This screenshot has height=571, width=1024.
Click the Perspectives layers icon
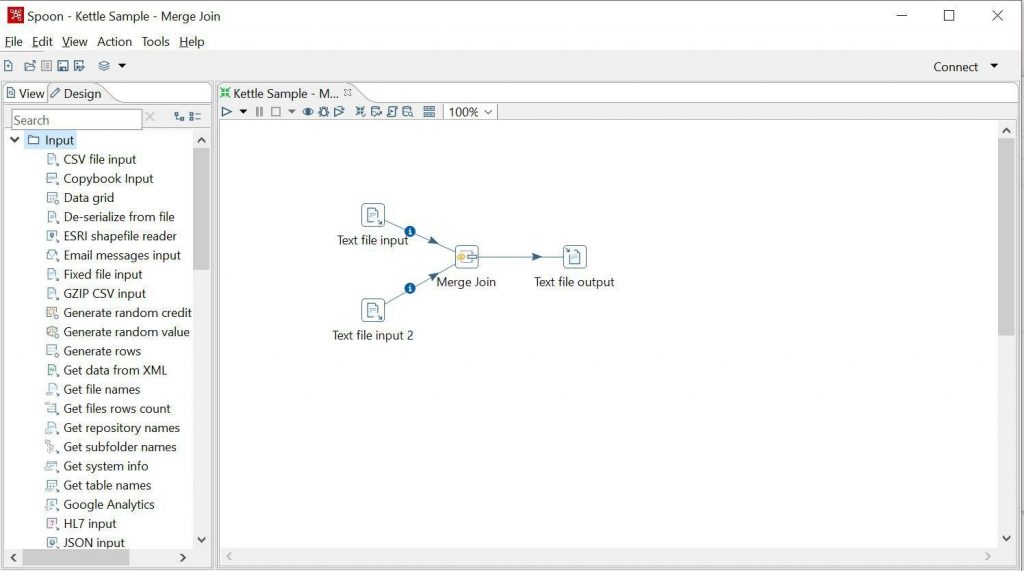click(x=104, y=65)
